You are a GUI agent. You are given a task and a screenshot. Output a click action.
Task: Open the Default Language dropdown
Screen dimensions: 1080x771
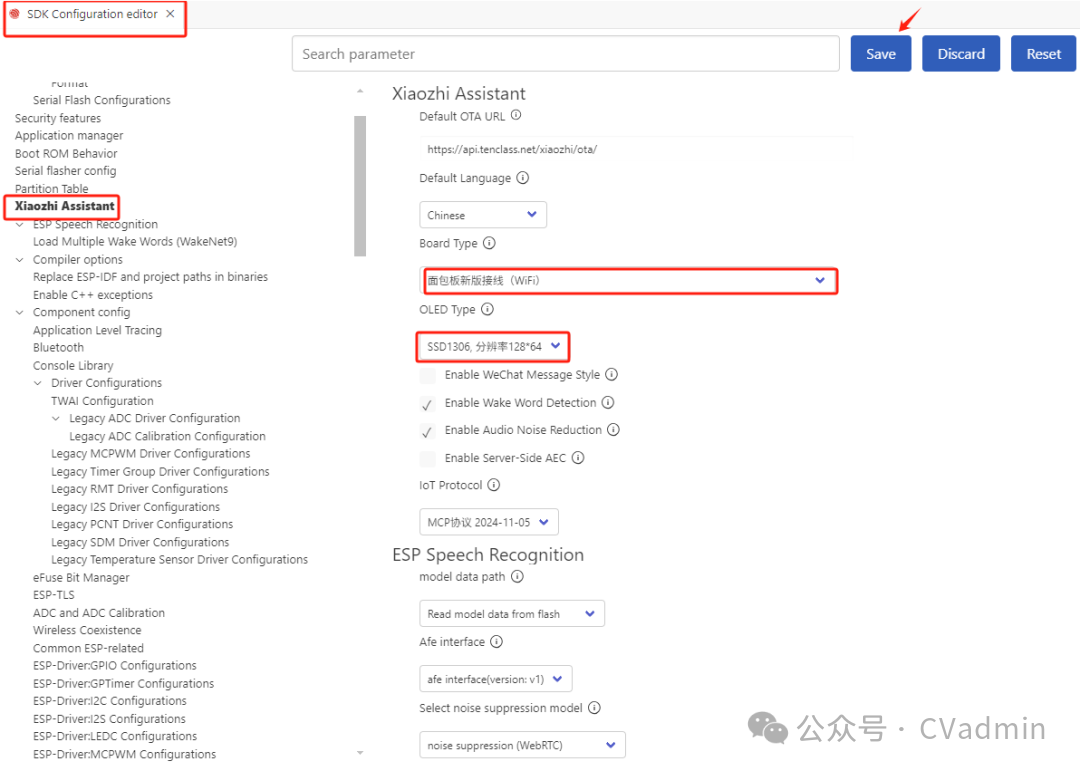[483, 215]
